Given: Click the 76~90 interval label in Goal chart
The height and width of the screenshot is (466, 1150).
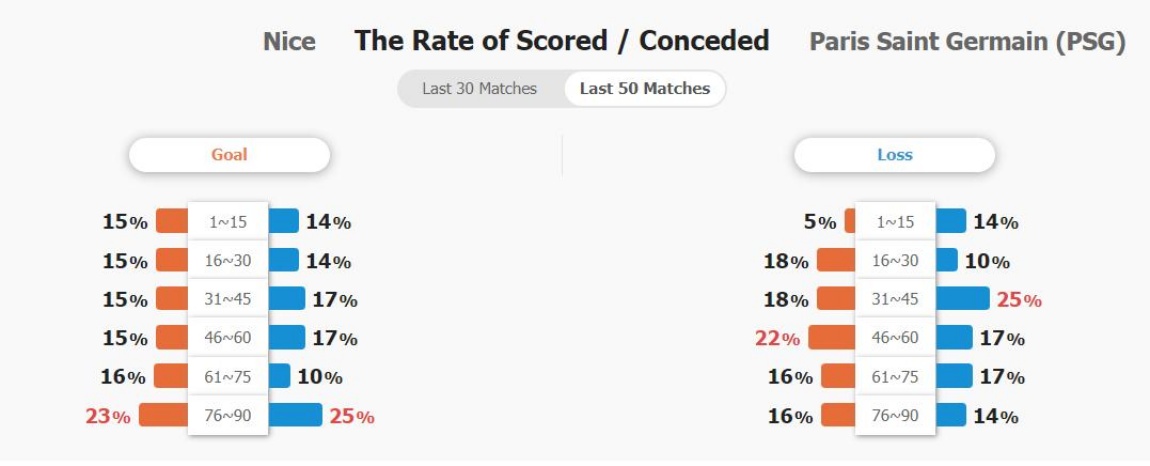Looking at the screenshot, I should [228, 415].
